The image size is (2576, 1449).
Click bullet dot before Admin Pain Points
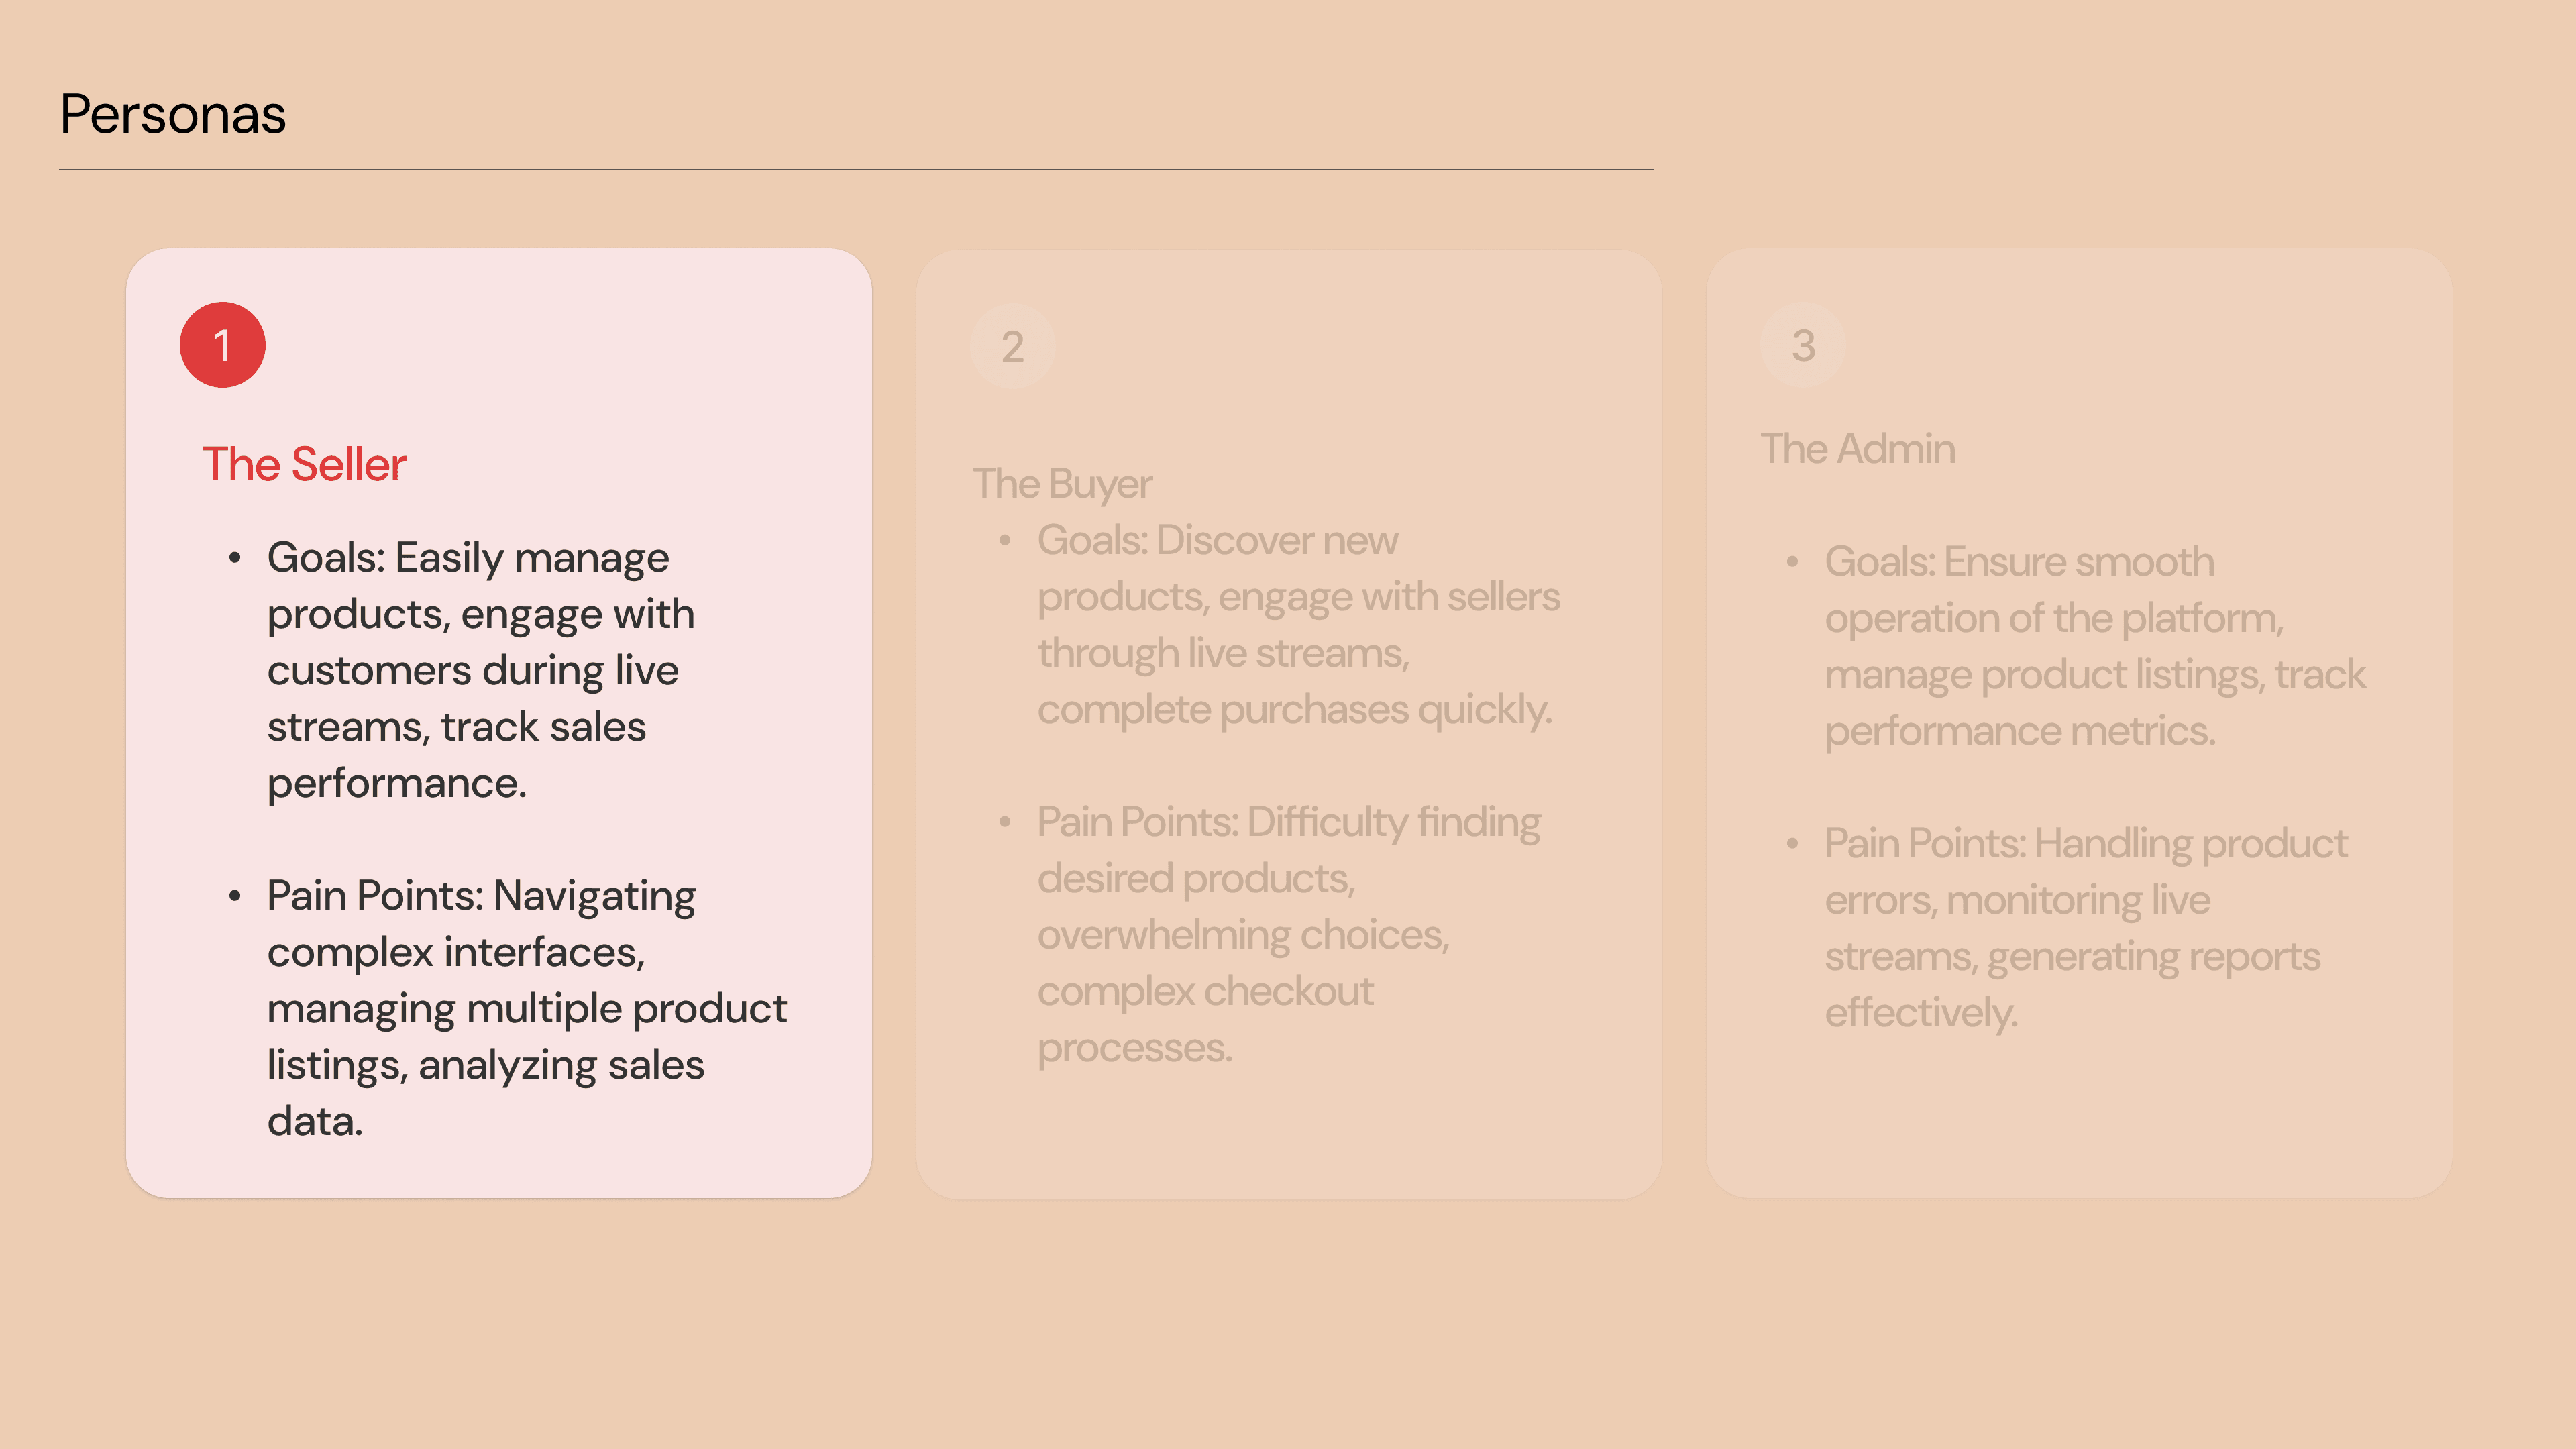click(x=1793, y=844)
